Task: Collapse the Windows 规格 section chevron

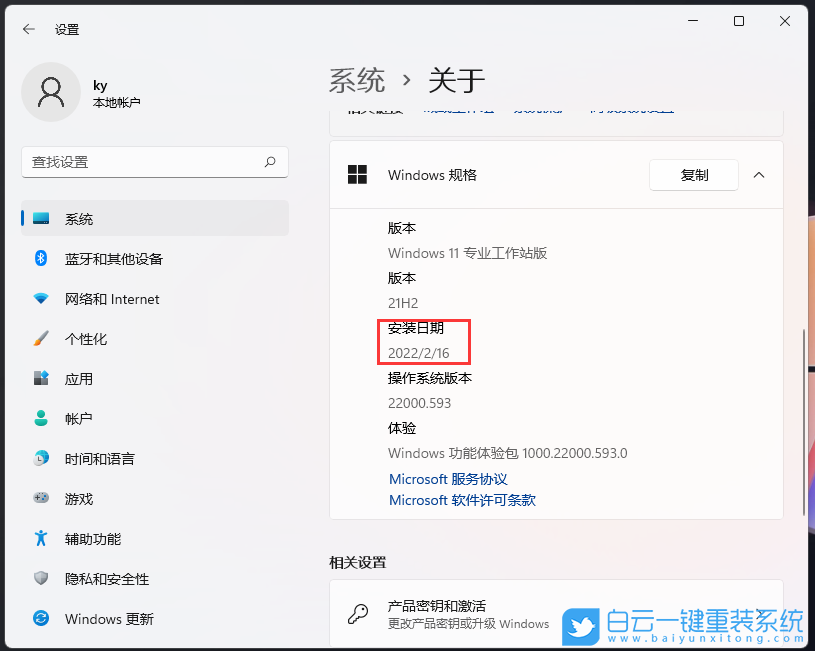Action: point(759,174)
